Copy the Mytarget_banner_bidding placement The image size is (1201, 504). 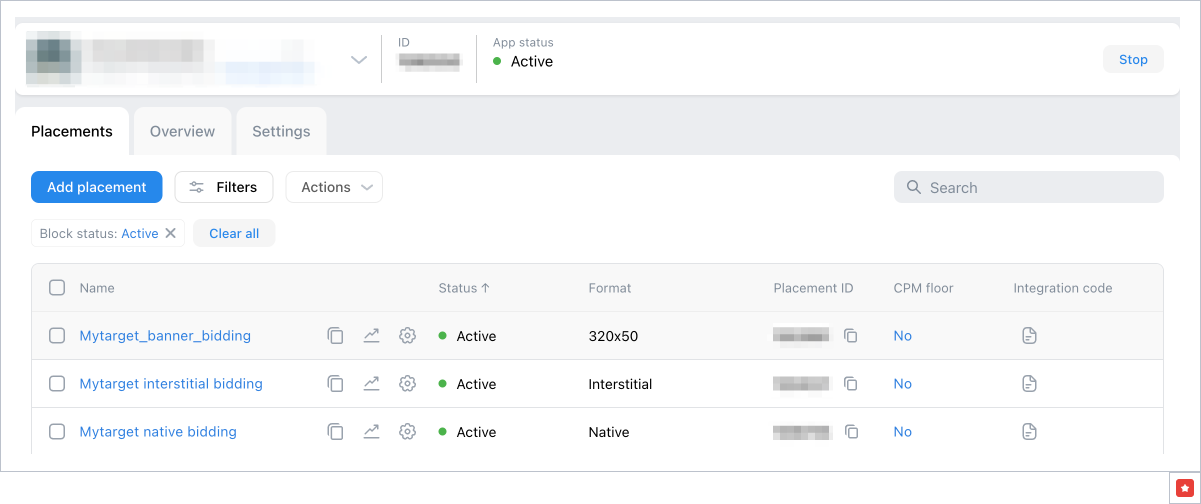click(335, 336)
